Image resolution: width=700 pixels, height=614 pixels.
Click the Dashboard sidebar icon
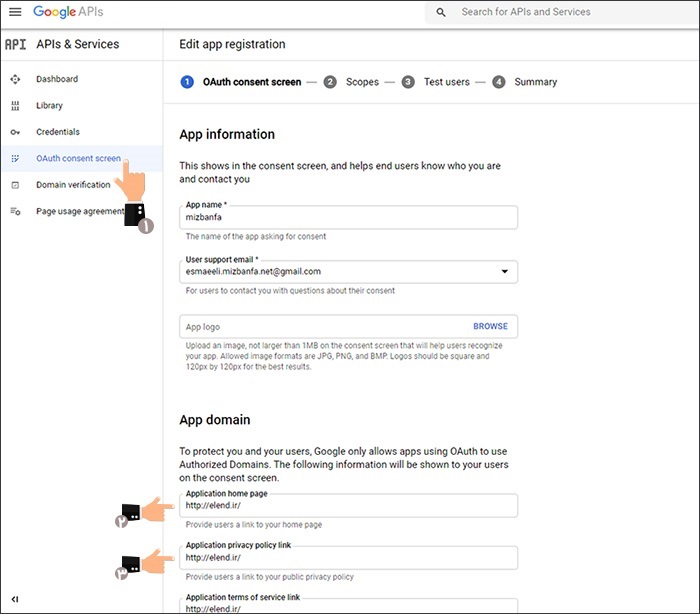coord(15,79)
